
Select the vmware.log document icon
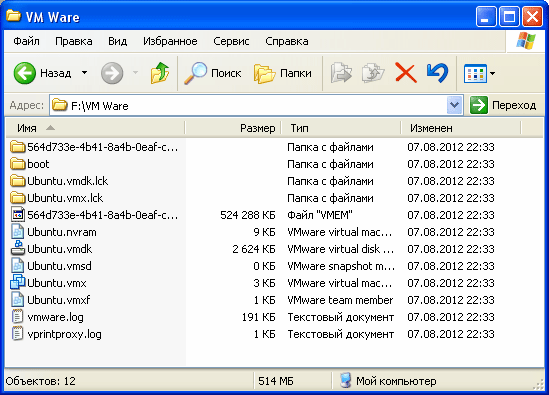pyautogui.click(x=18, y=317)
